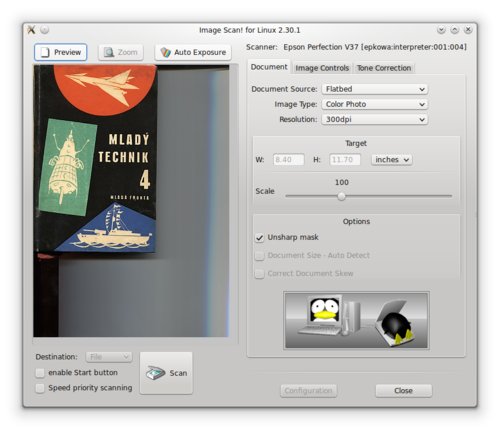The height and width of the screenshot is (430, 500).
Task: Toggle Document Size - Auto Detect checkbox
Action: pos(259,256)
